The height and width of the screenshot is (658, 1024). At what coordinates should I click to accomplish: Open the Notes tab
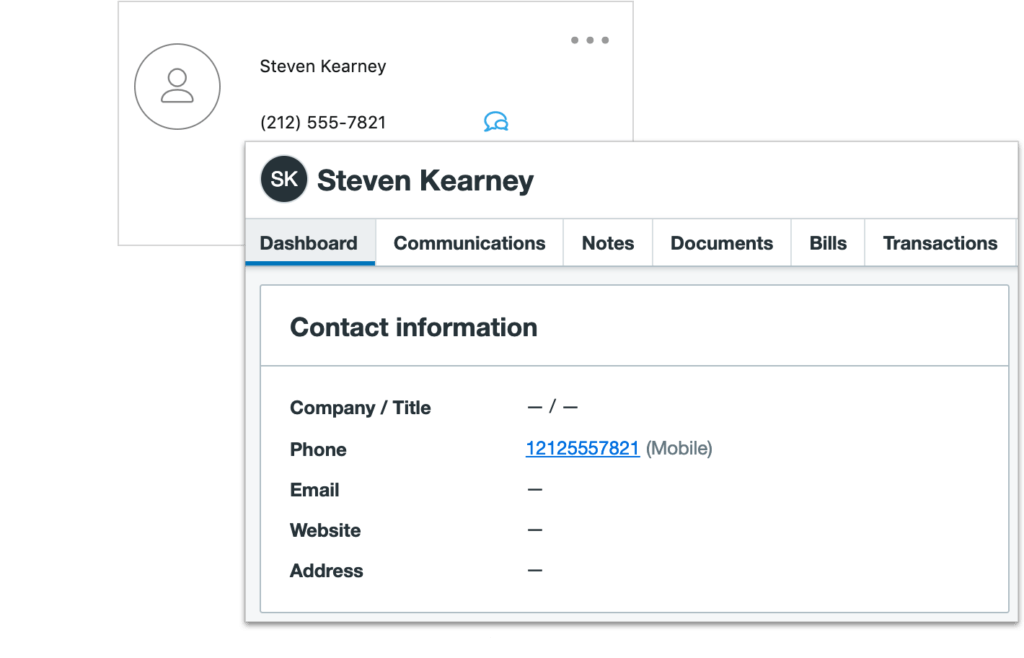point(607,242)
